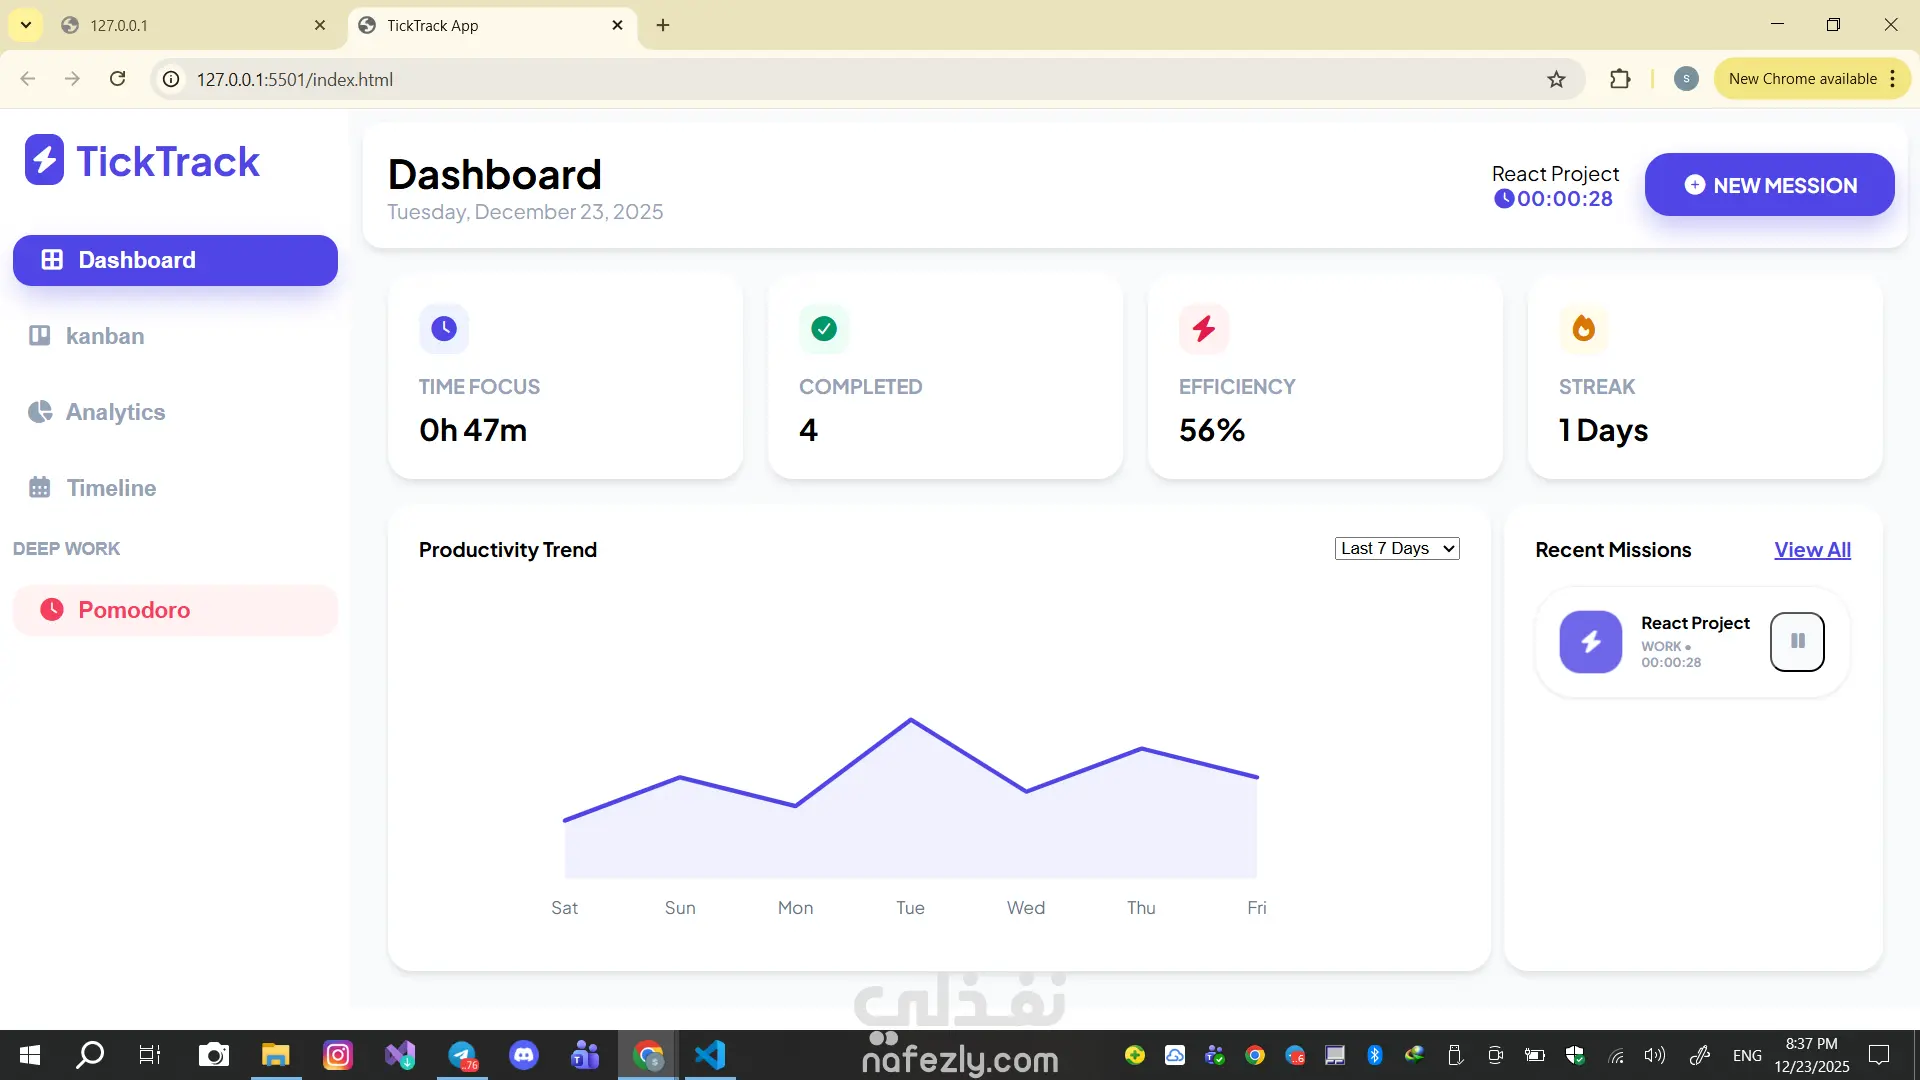Click the Time Focus clock icon
1920x1080 pixels.
tap(444, 329)
